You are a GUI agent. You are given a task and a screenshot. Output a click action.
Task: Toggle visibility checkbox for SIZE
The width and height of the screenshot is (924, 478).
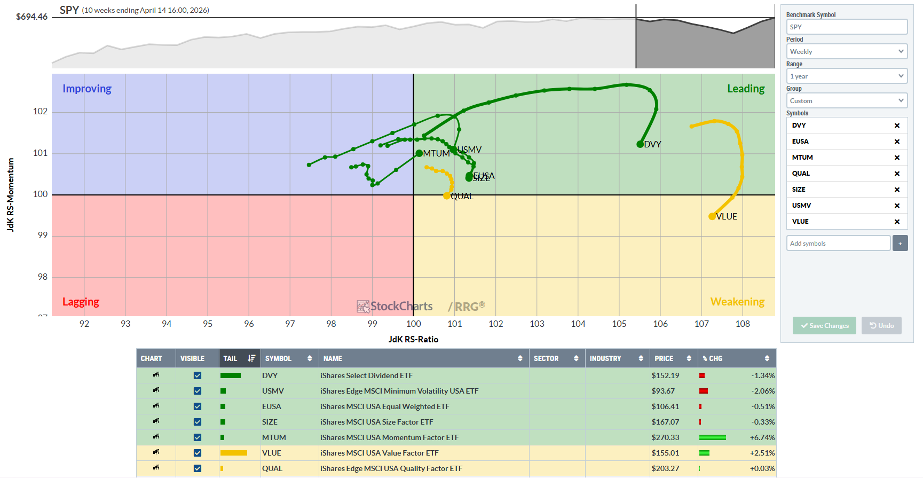(197, 422)
